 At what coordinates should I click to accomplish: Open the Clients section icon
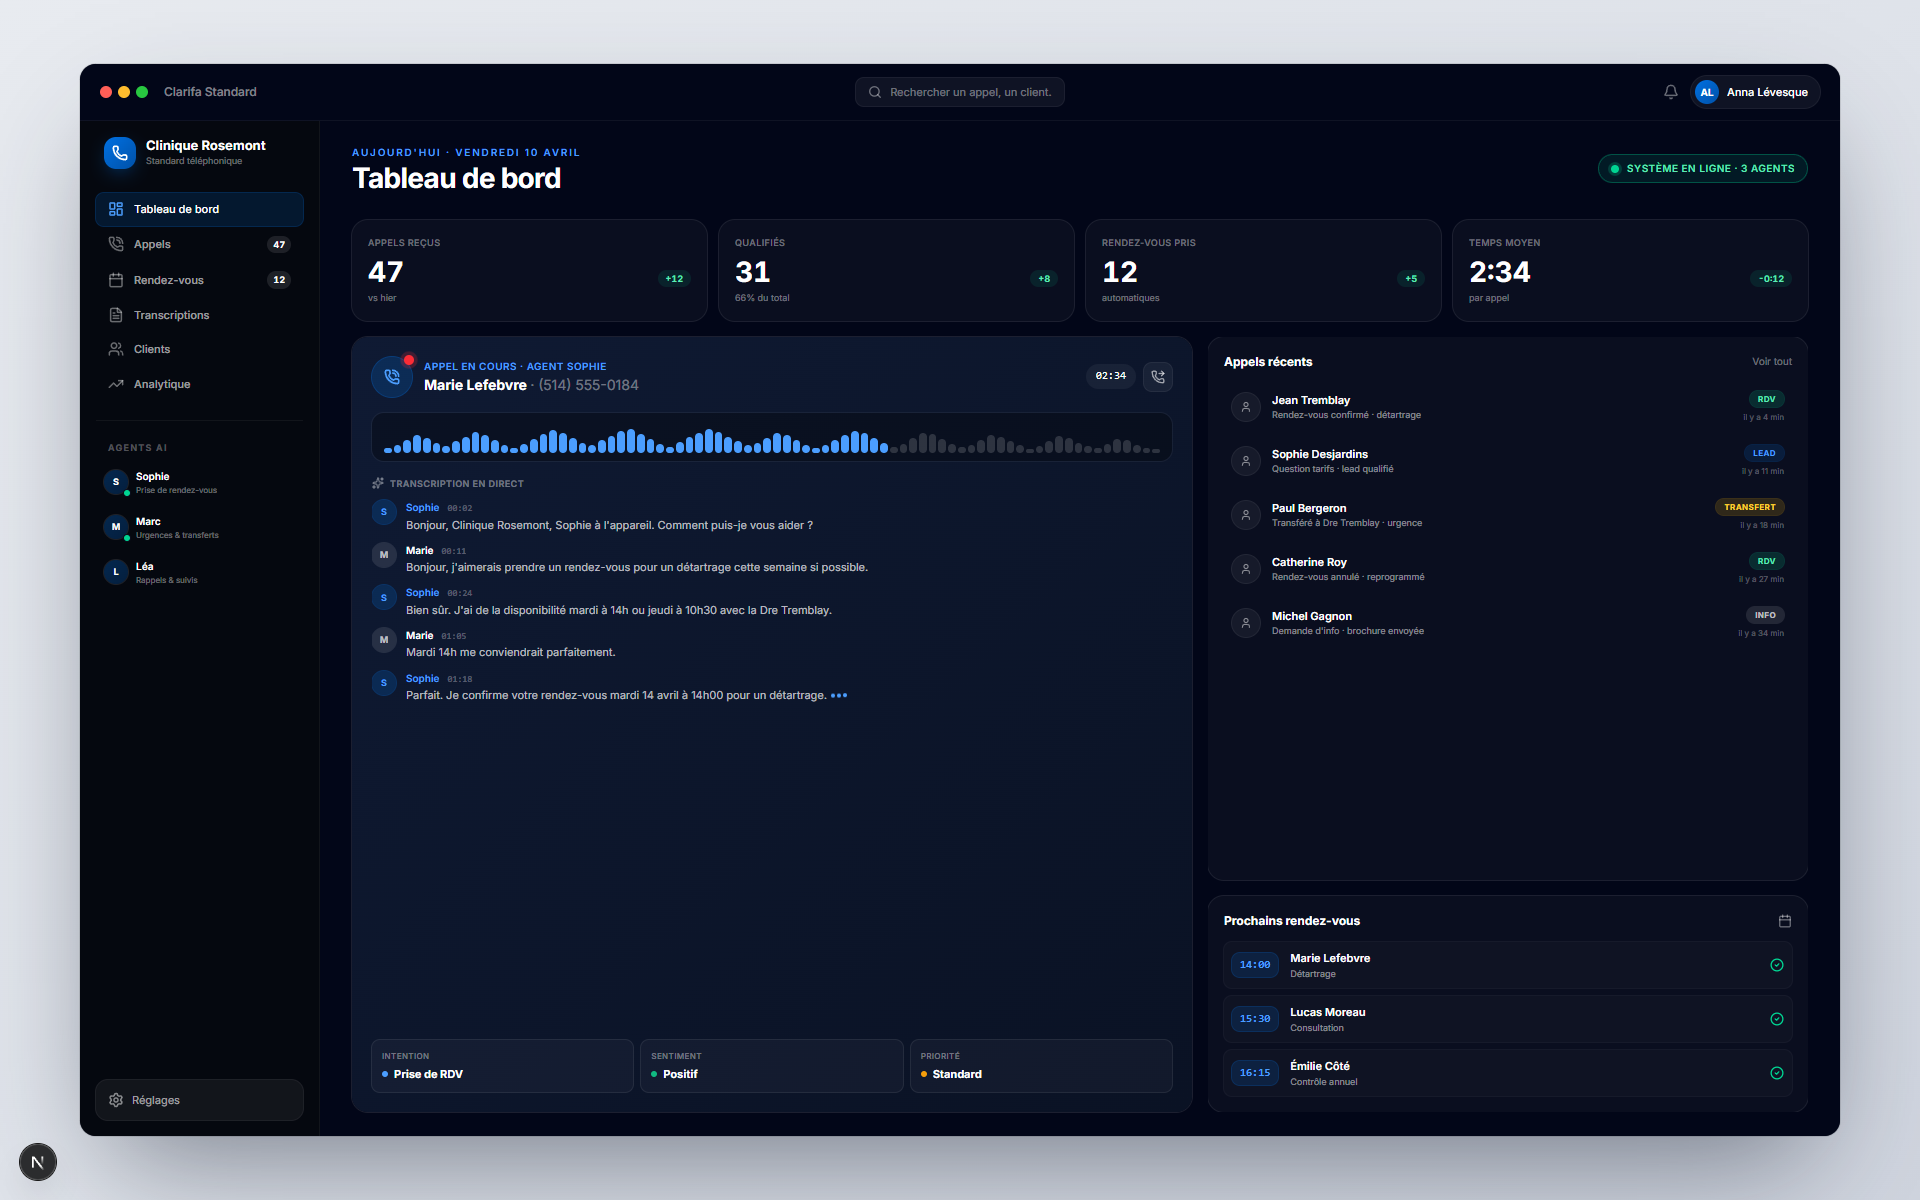pyautogui.click(x=116, y=349)
